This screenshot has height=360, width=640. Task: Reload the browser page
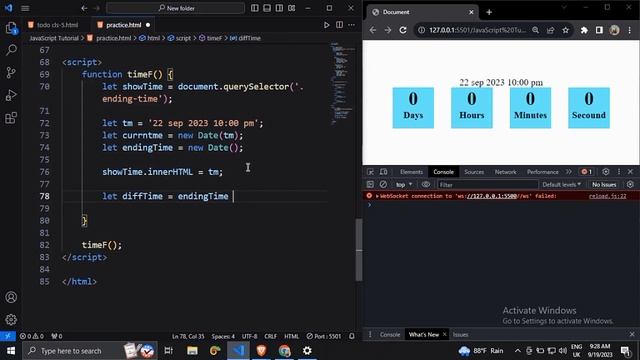point(403,30)
